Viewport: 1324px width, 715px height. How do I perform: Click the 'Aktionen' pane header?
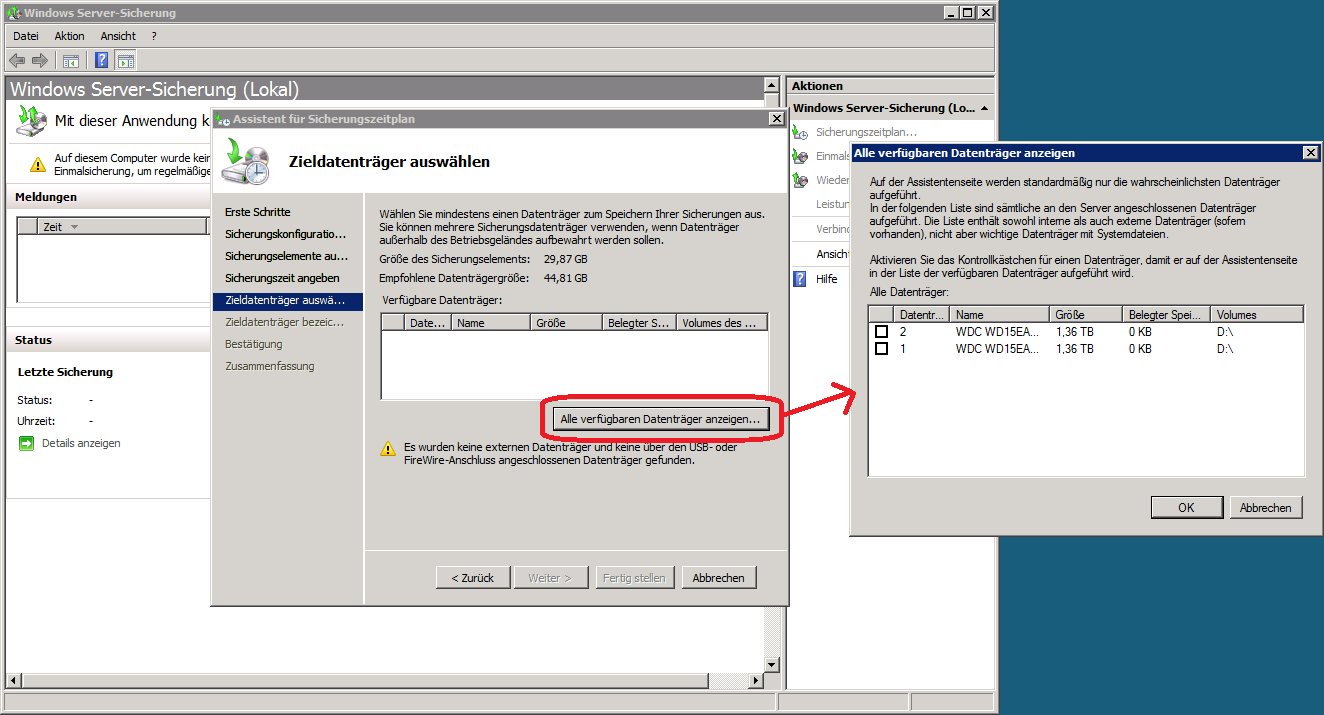[890, 86]
